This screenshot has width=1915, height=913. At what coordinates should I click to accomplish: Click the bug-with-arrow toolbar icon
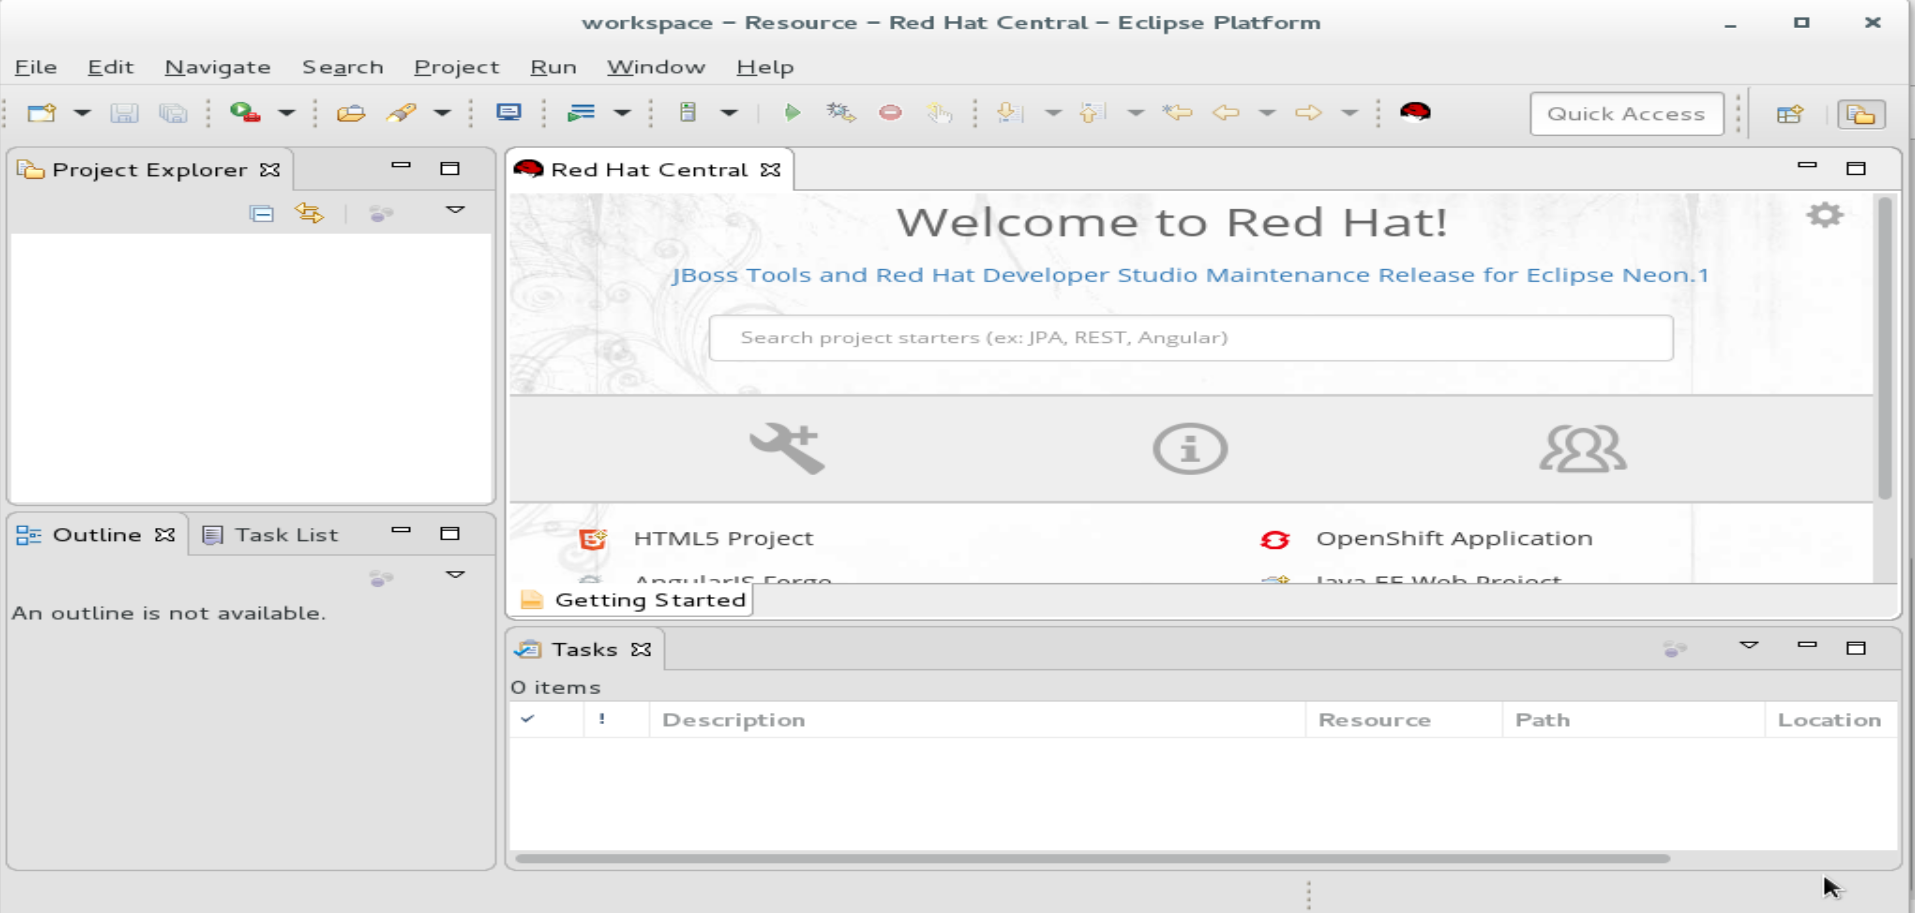840,112
